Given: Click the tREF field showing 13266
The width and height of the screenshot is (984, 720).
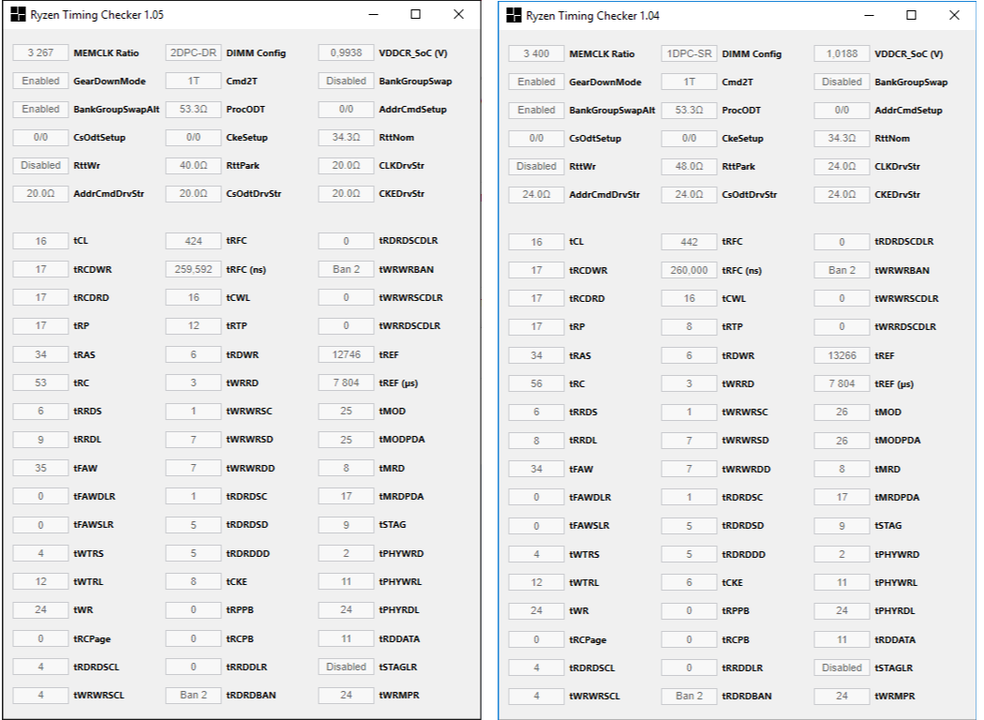Looking at the screenshot, I should click(x=842, y=355).
